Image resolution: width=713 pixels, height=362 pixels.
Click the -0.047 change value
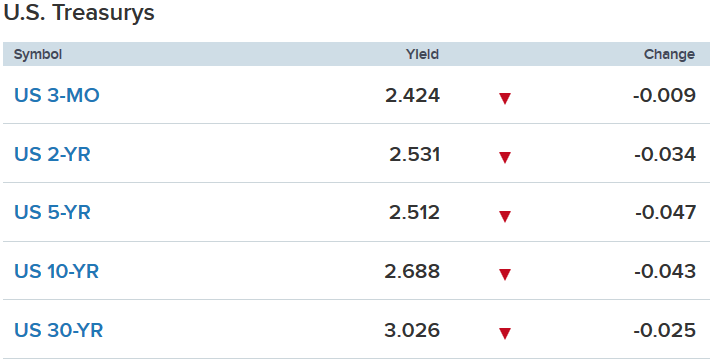click(x=665, y=213)
